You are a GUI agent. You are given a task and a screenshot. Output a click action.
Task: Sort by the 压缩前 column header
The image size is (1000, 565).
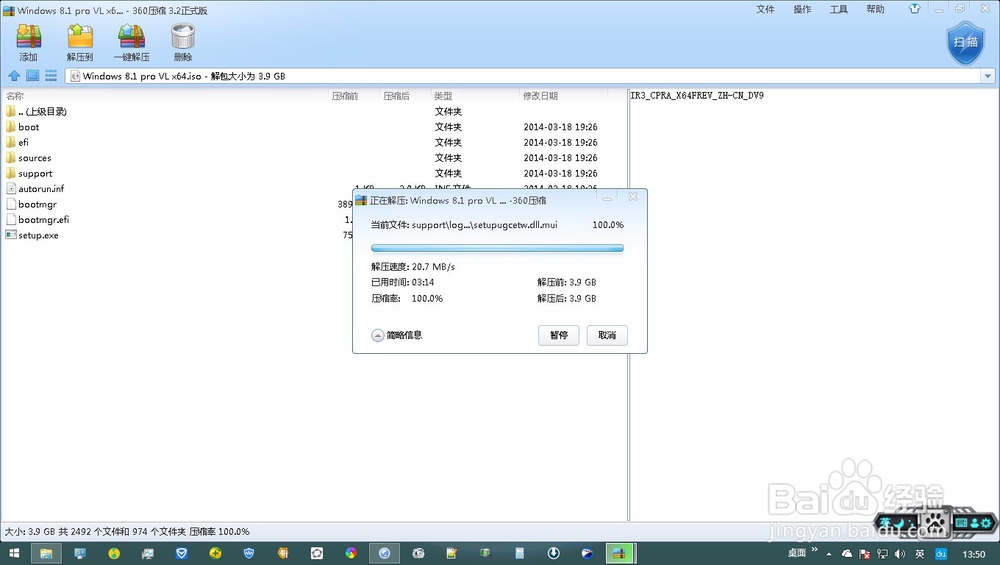click(345, 96)
